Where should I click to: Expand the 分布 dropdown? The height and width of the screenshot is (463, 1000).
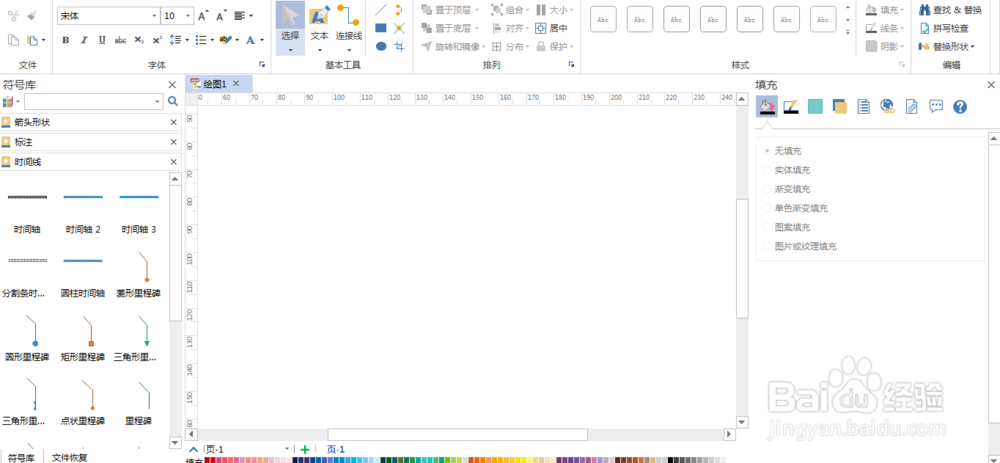tap(528, 47)
